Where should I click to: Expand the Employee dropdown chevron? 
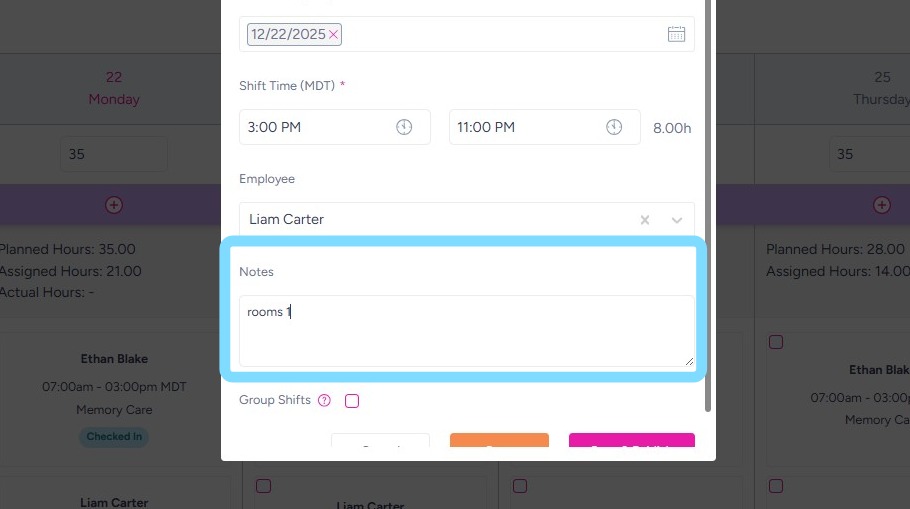677,220
